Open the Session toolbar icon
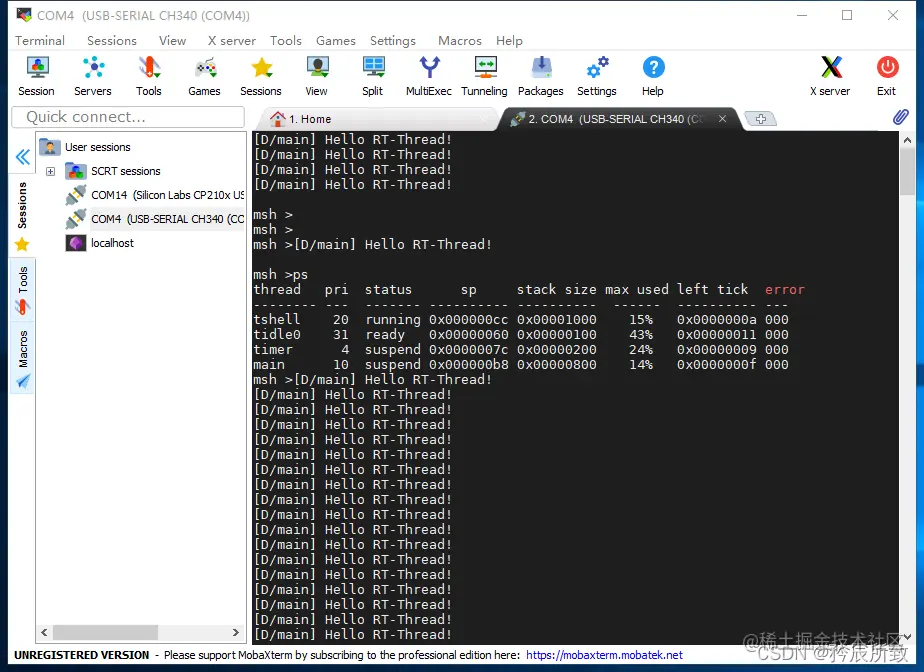This screenshot has height=672, width=924. [37, 76]
